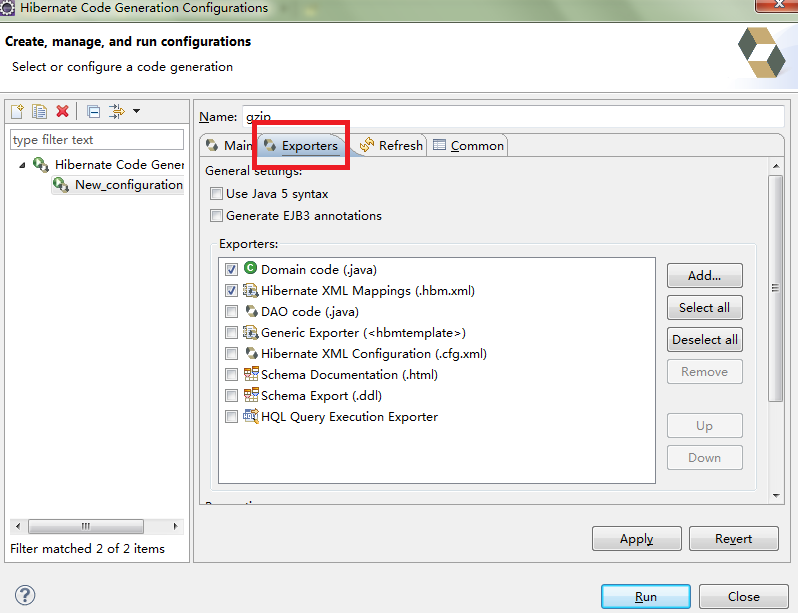The width and height of the screenshot is (798, 613).
Task: Click the Select all button
Action: pyautogui.click(x=704, y=308)
